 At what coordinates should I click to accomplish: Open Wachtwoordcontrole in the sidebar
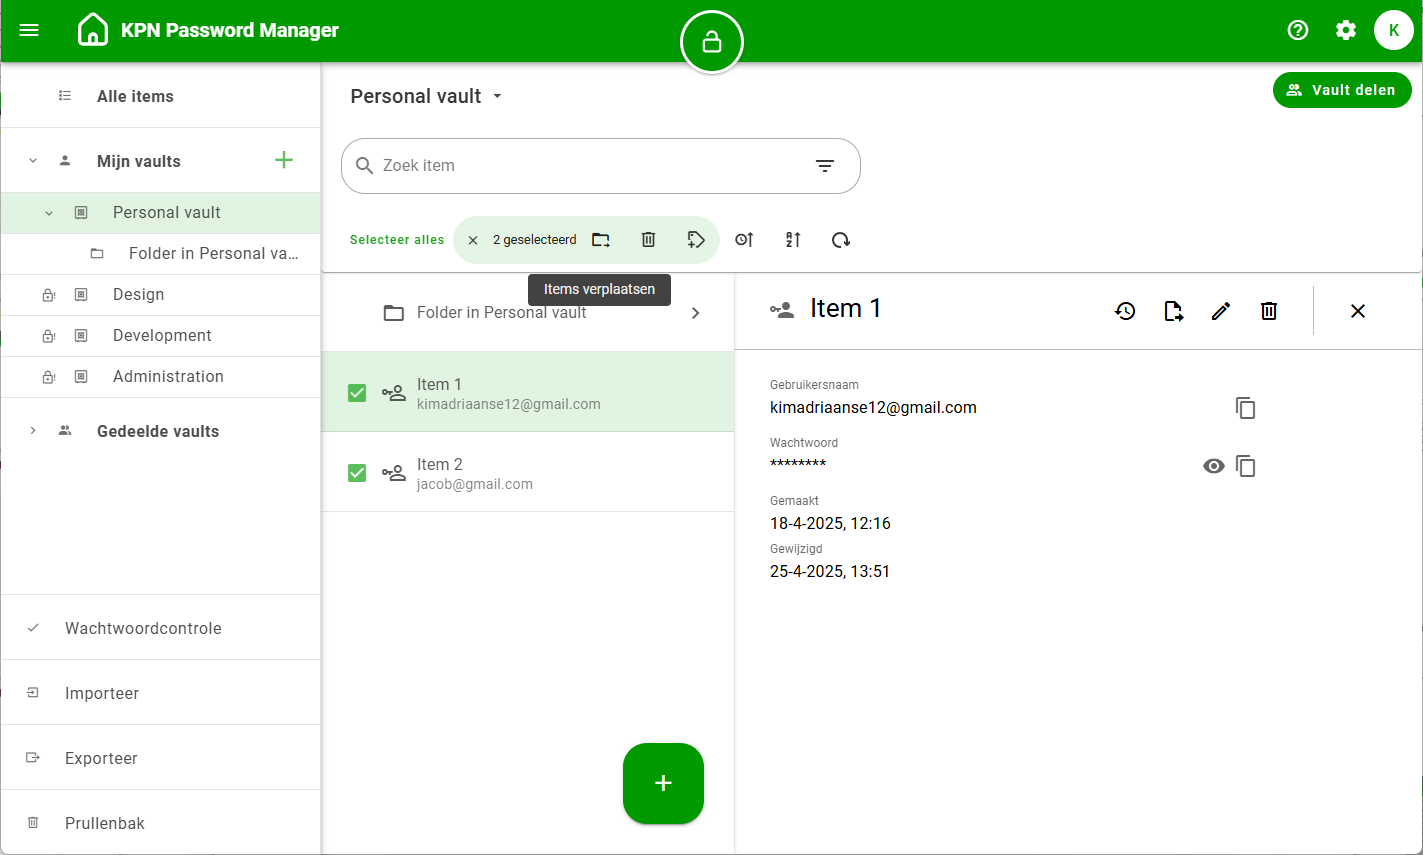tap(143, 628)
